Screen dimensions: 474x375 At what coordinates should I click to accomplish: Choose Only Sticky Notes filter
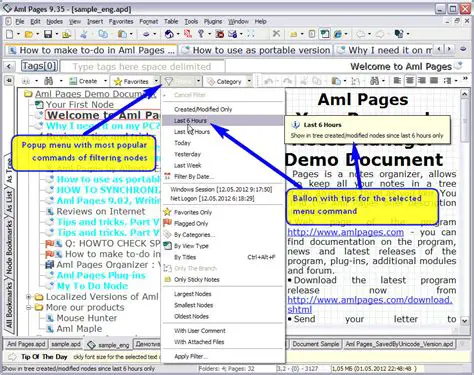223,279
